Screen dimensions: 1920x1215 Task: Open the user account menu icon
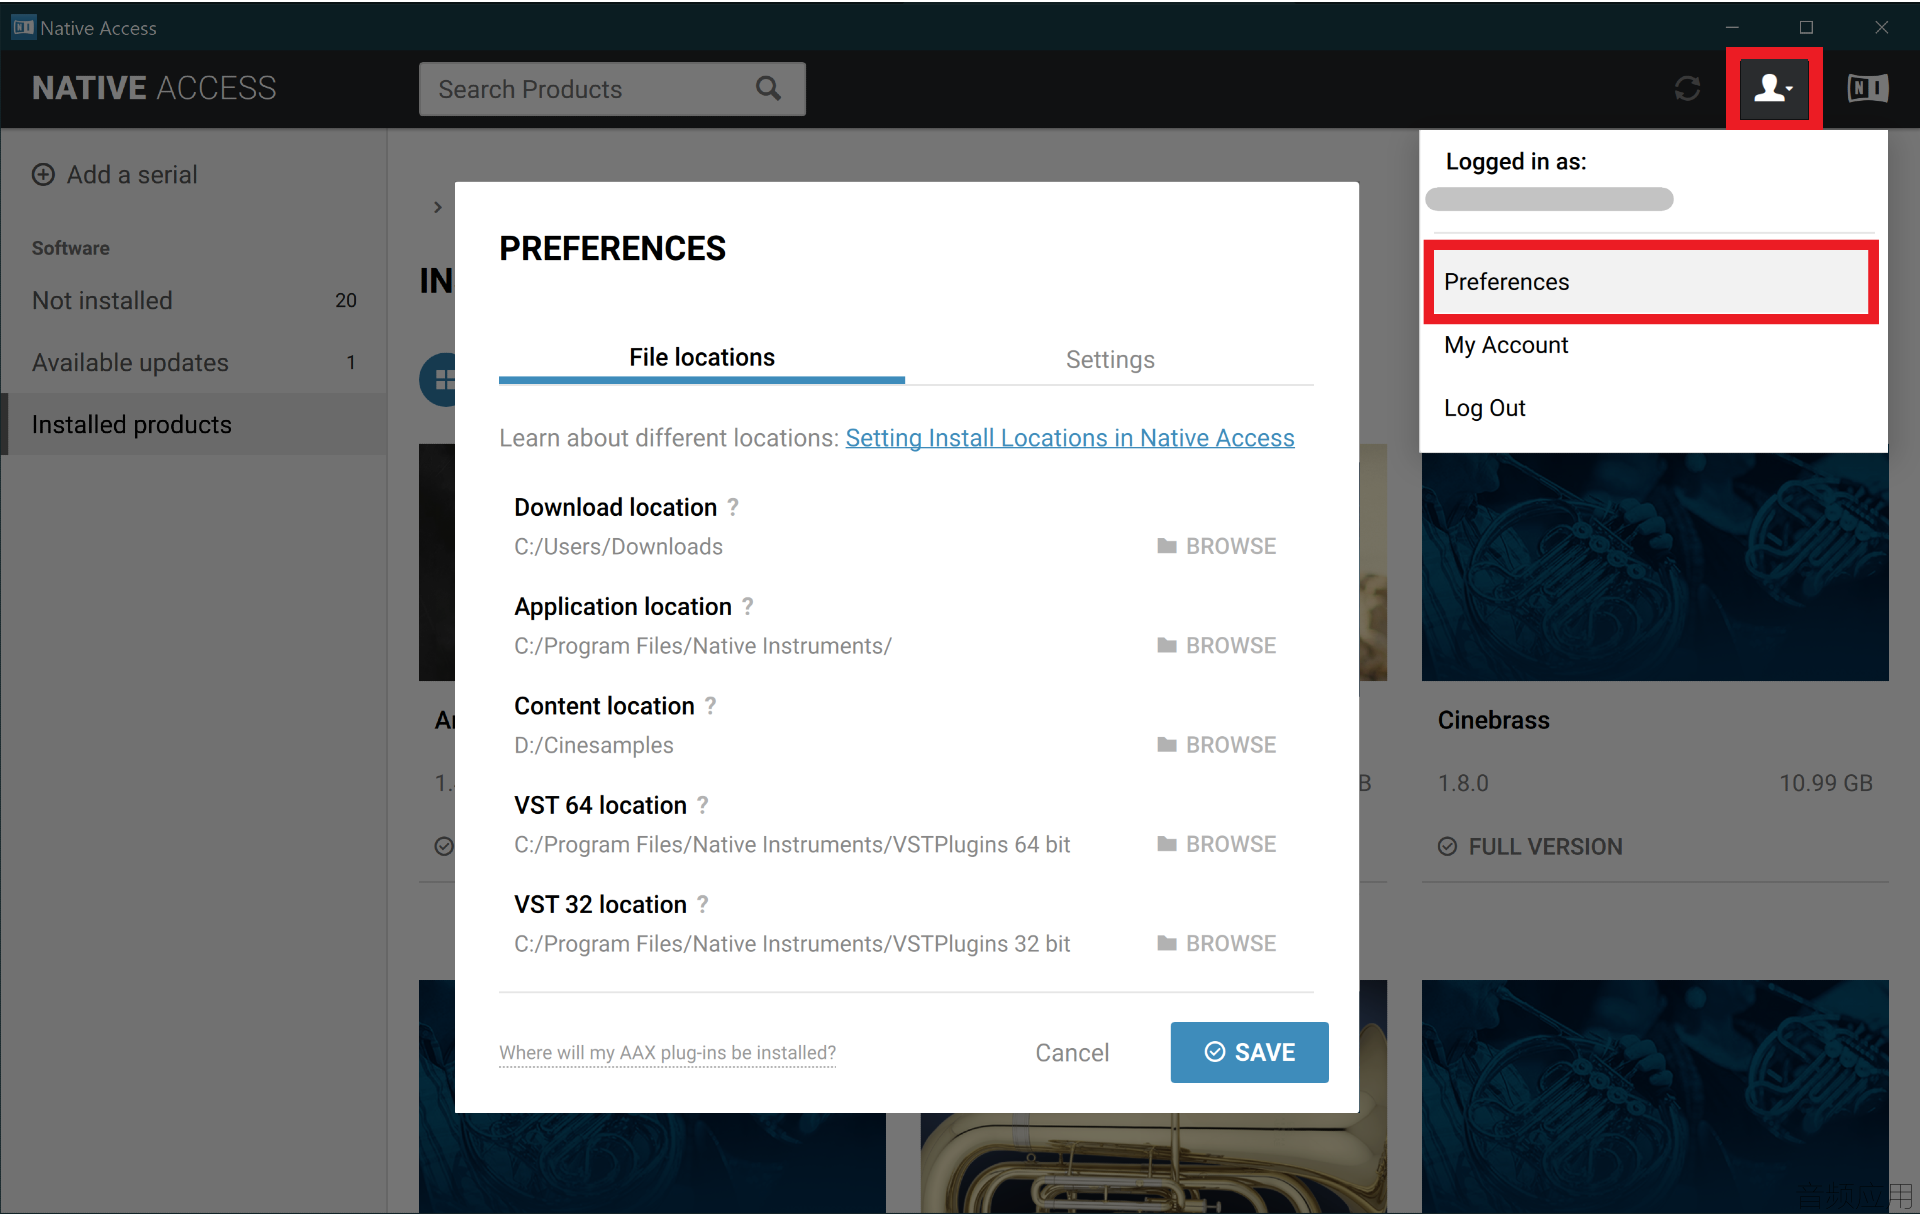pos(1774,89)
